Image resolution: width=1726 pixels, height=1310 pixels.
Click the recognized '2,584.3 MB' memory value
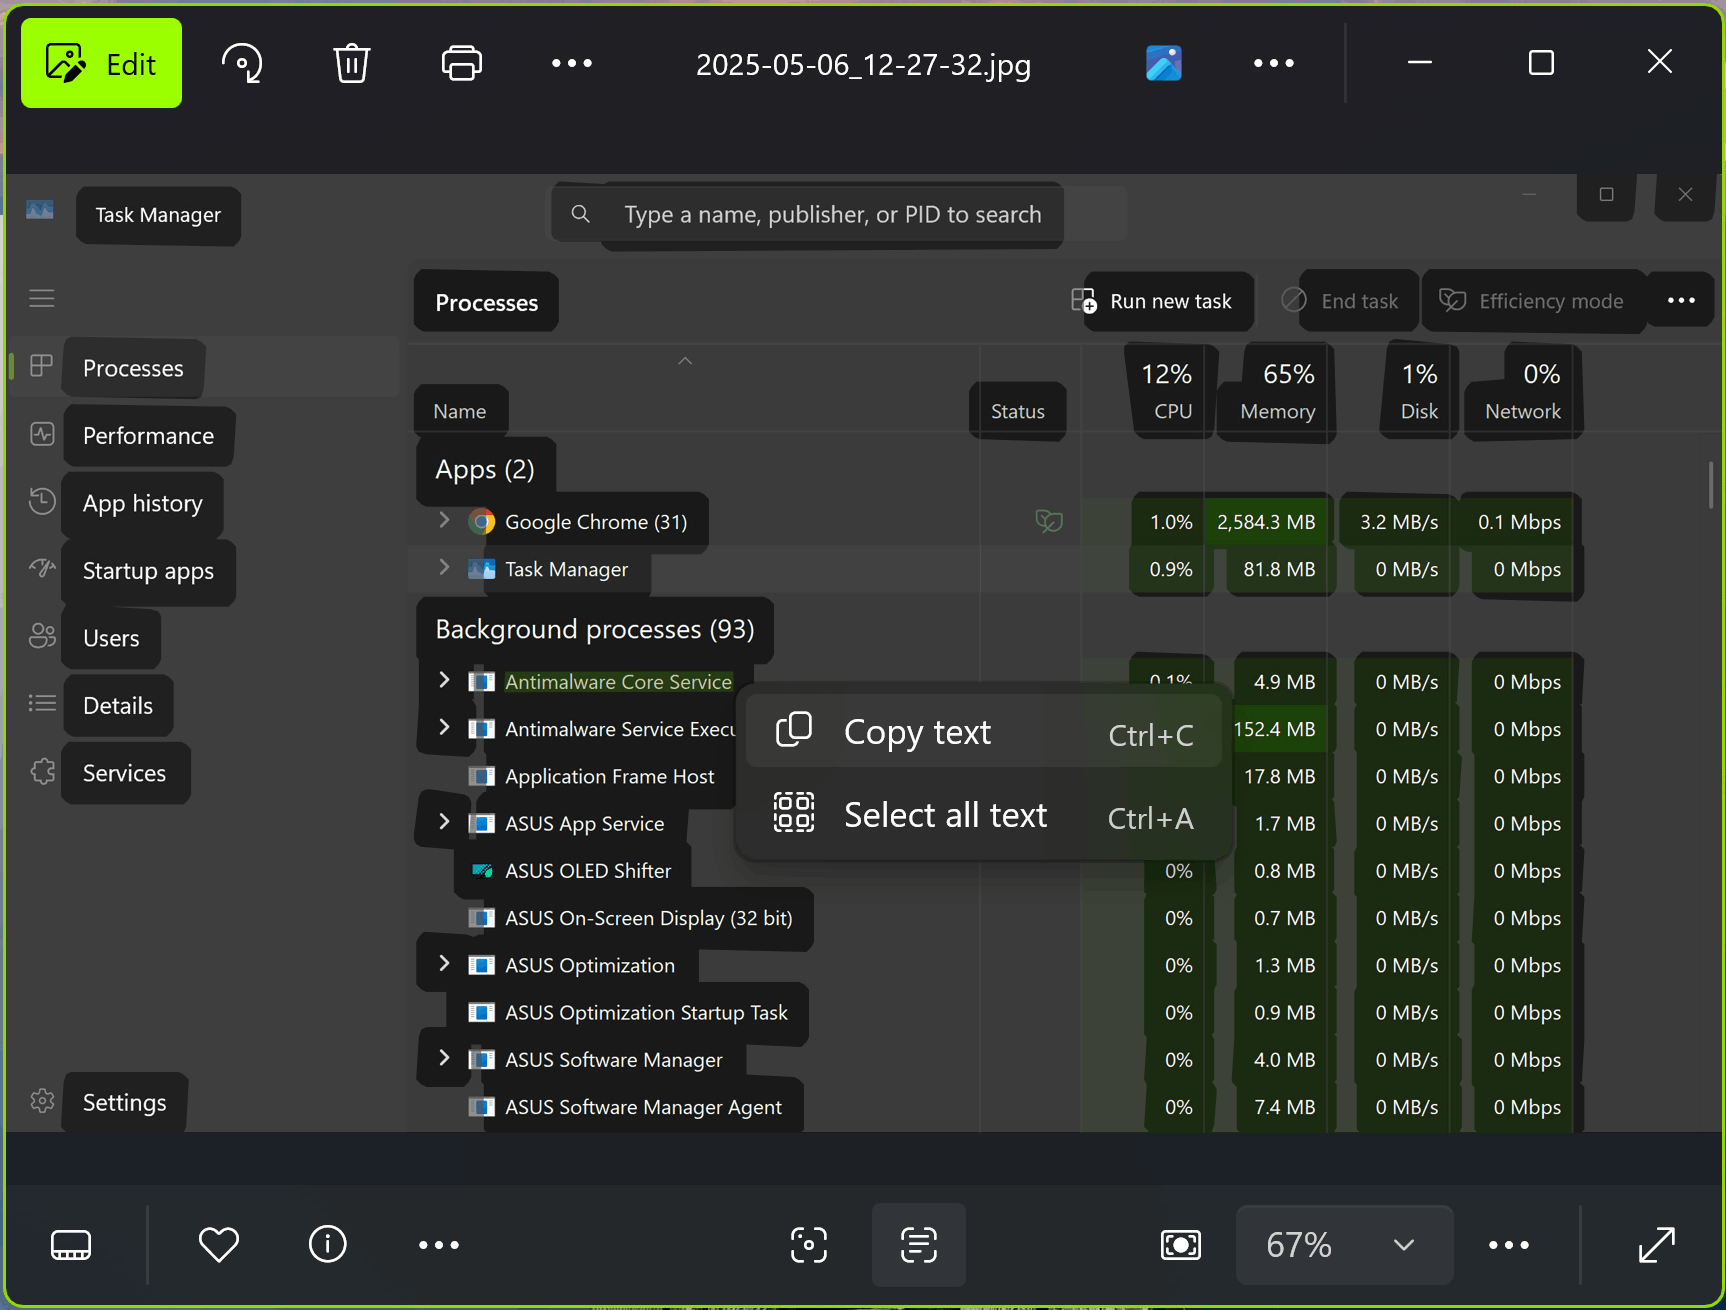pos(1266,522)
